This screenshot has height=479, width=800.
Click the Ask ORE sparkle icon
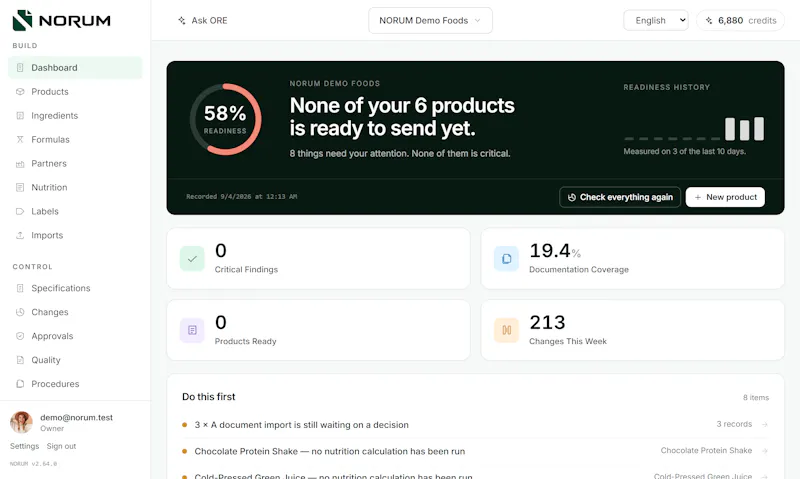point(182,20)
